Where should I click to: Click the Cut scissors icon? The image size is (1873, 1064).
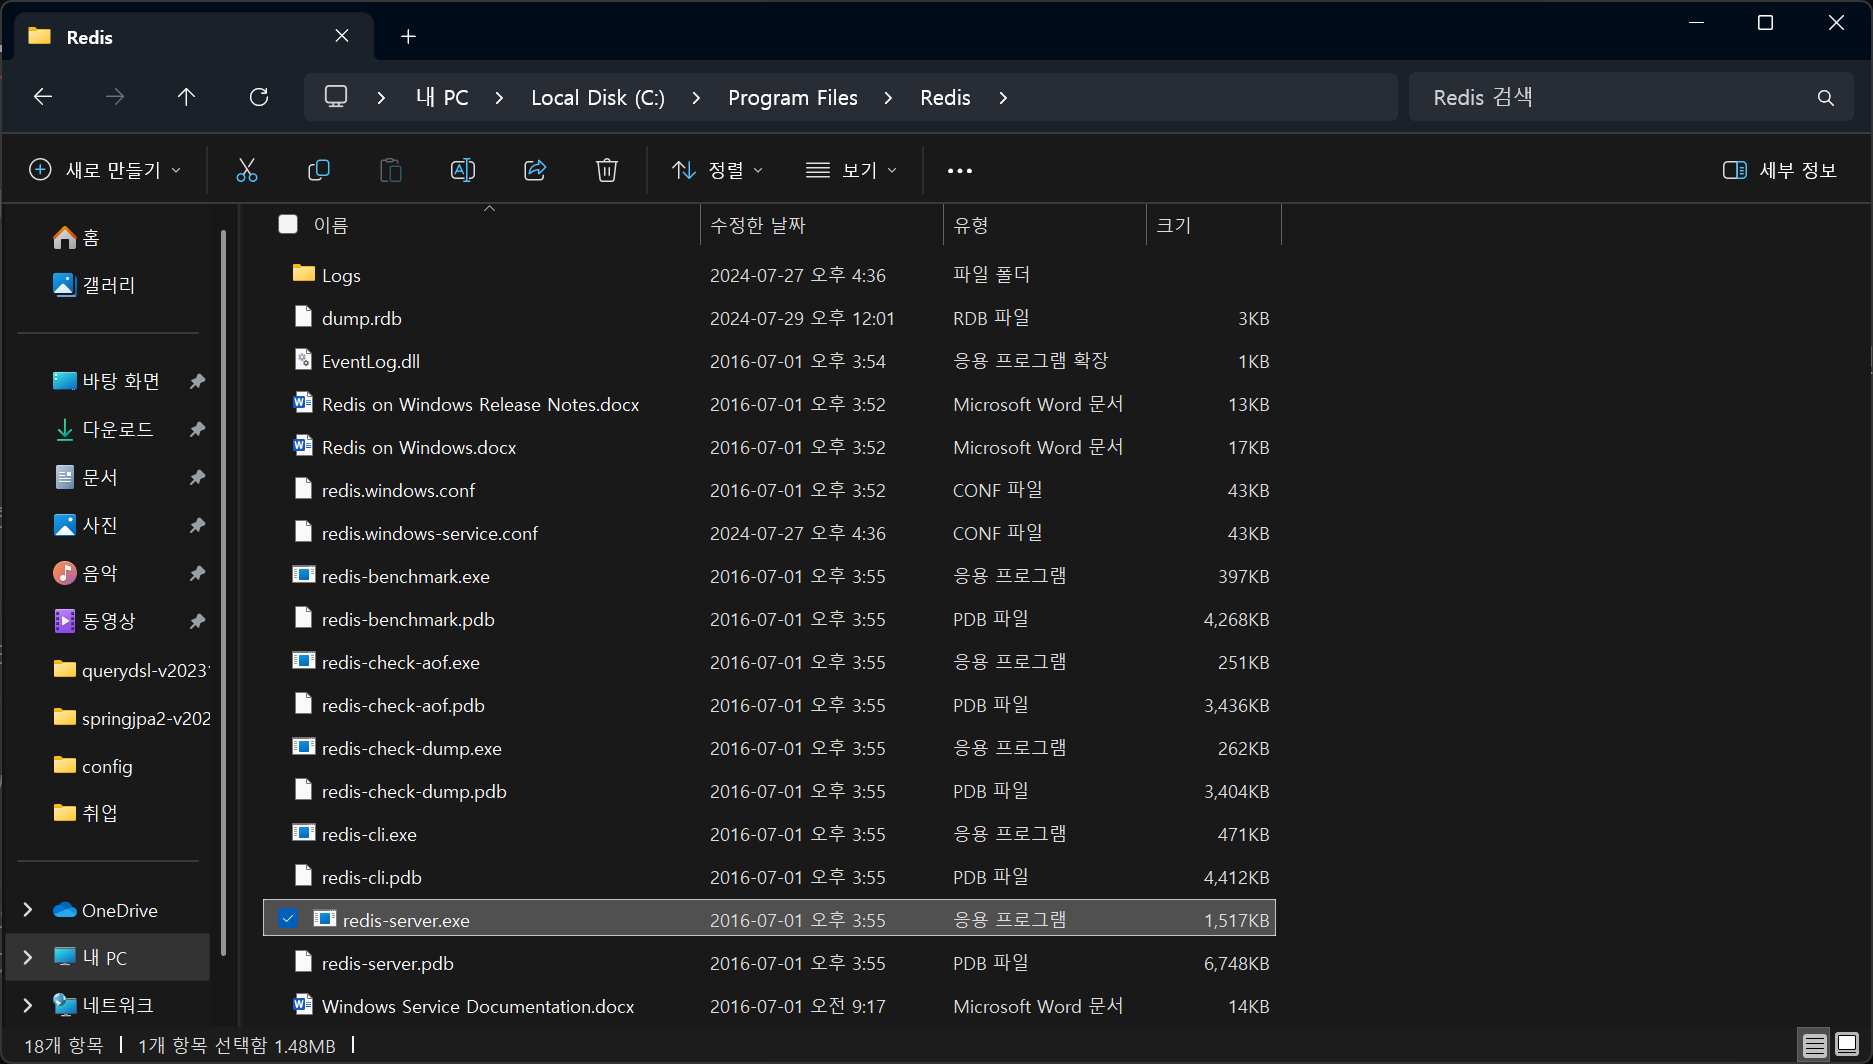click(246, 170)
